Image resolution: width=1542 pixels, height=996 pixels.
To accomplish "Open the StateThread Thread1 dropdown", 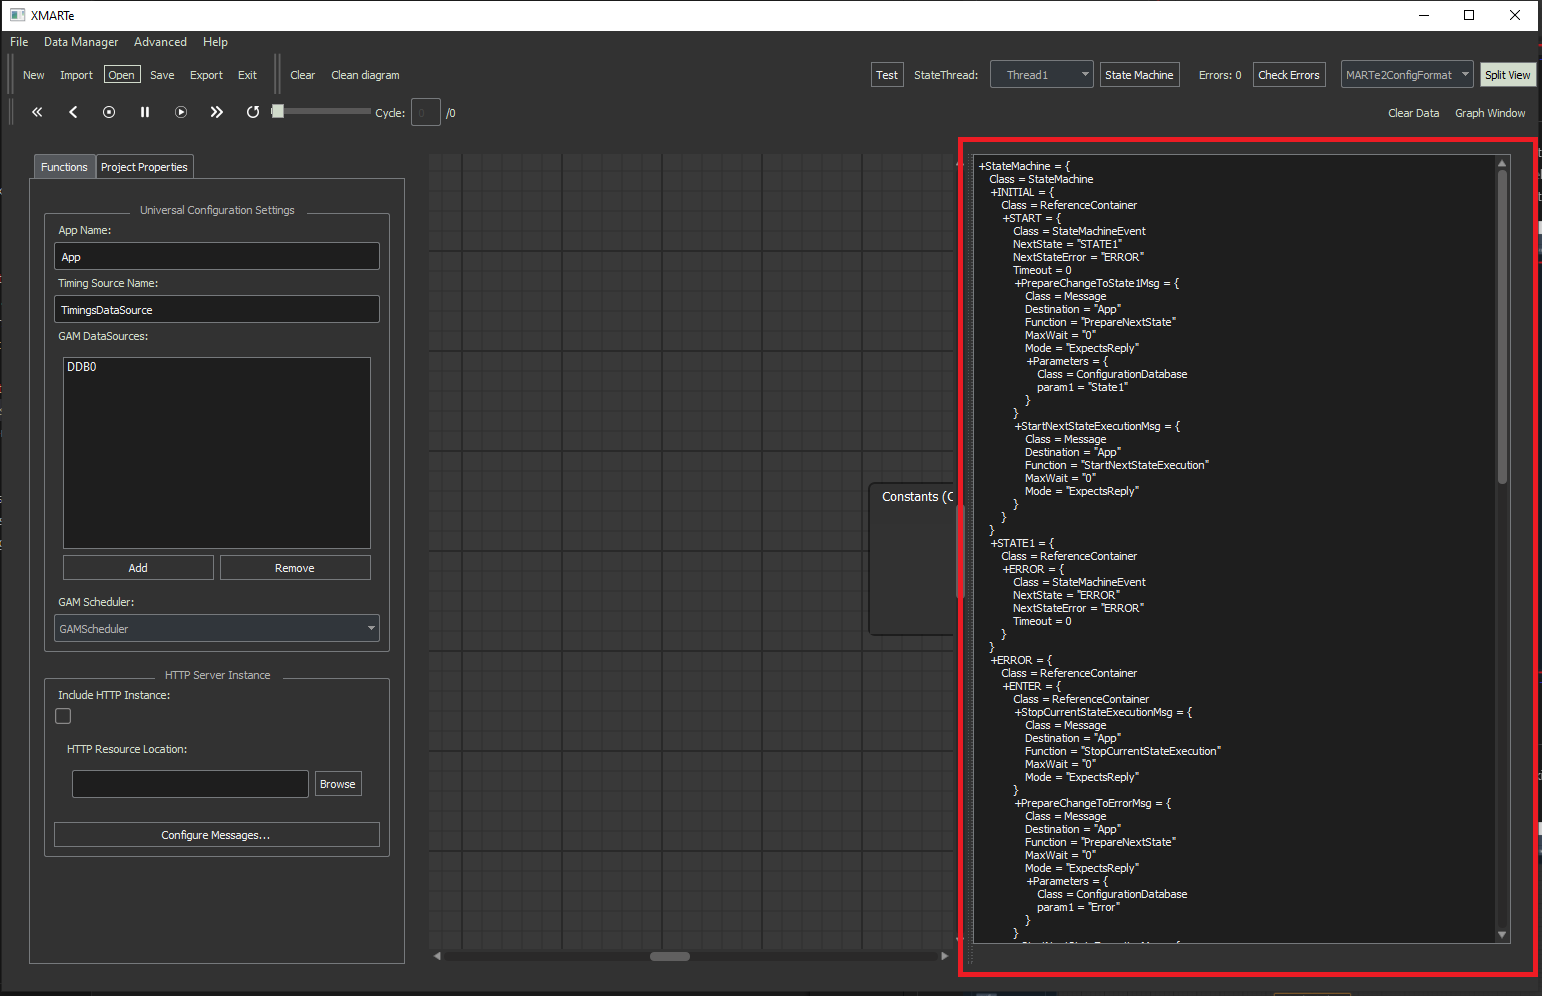I will tap(1041, 75).
